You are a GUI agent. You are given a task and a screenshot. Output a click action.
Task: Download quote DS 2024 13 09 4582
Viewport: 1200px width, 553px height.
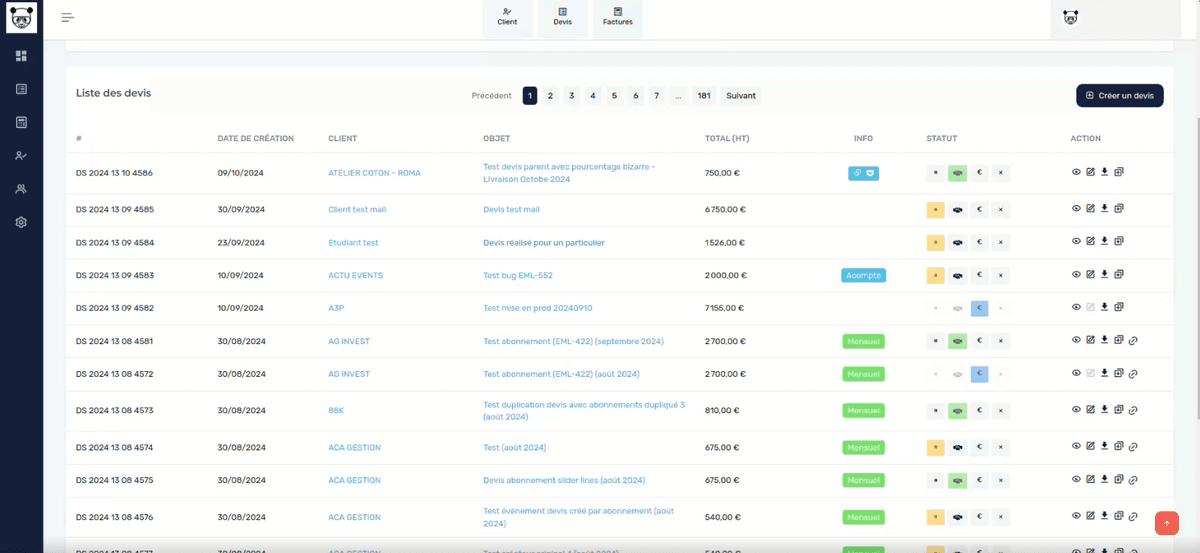(x=1104, y=307)
